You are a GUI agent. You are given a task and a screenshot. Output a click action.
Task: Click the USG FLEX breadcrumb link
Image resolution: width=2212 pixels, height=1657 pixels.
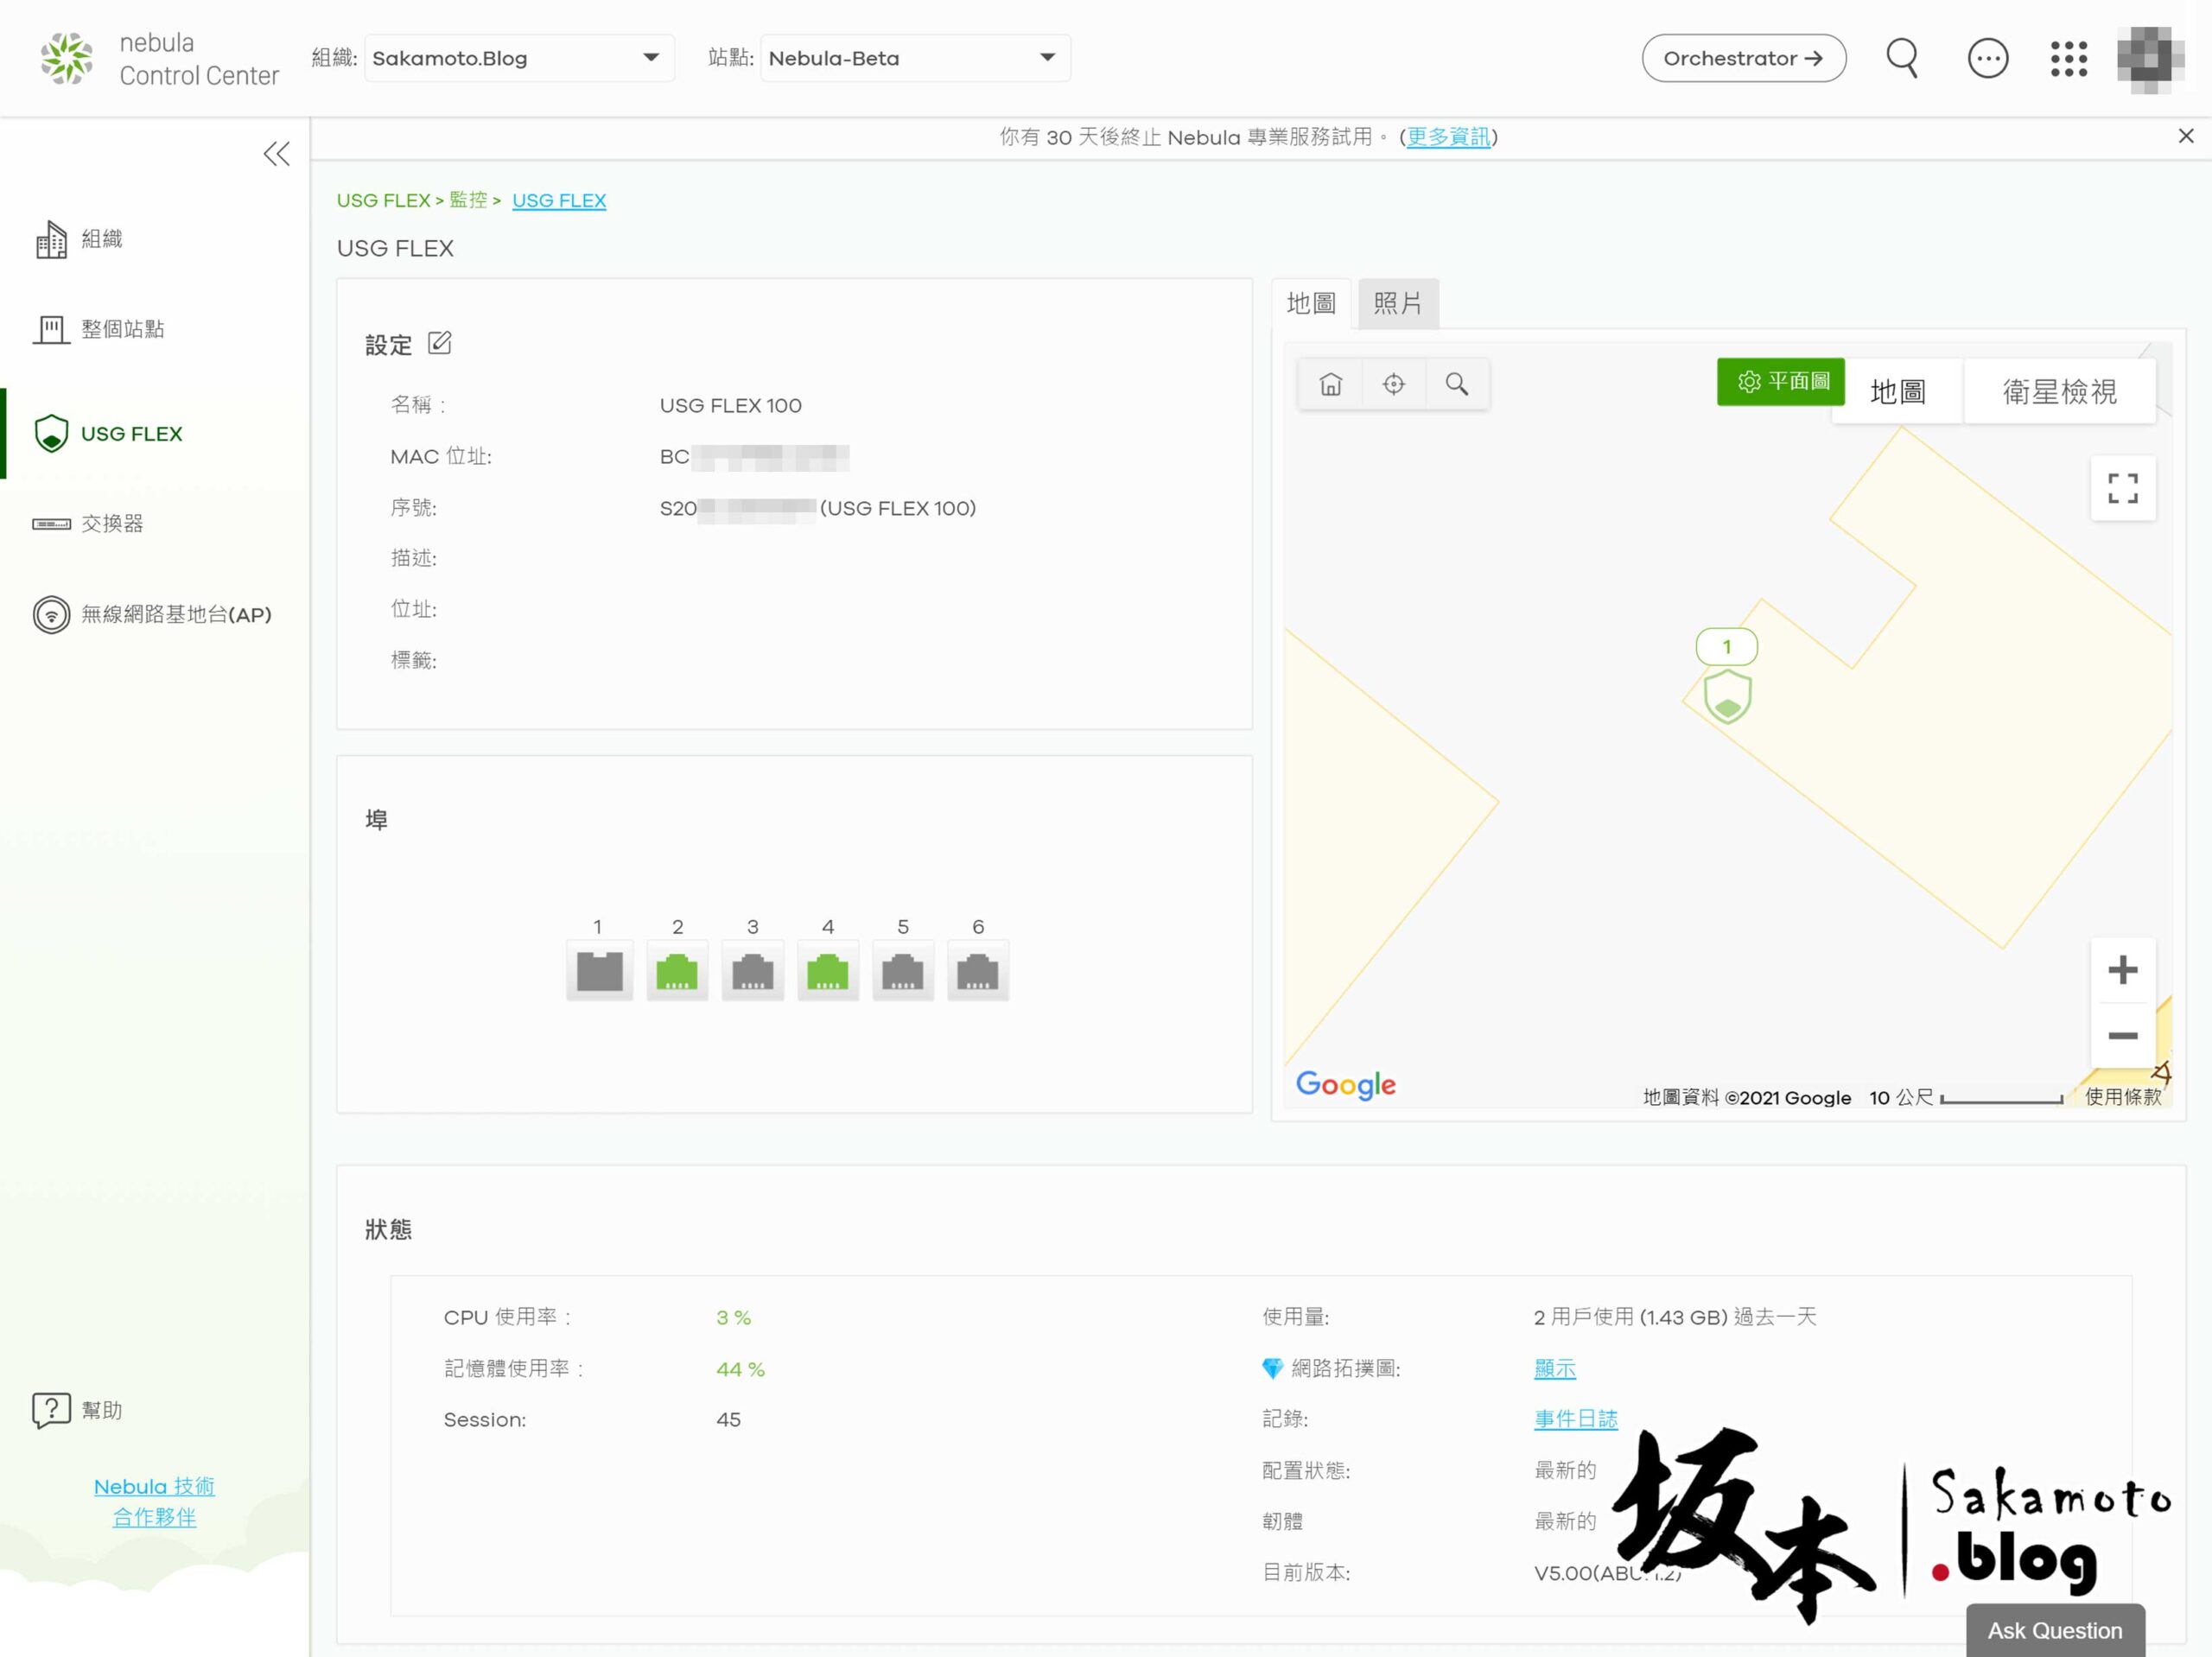point(559,200)
